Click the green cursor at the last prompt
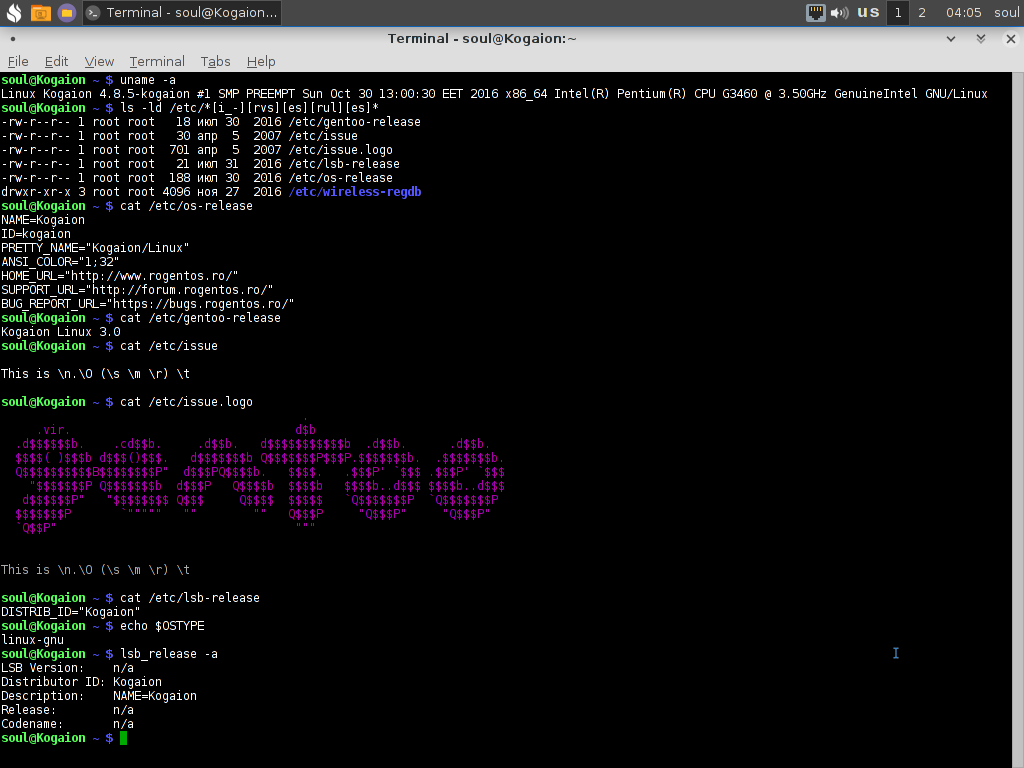Viewport: 1024px width, 768px height. pos(123,738)
